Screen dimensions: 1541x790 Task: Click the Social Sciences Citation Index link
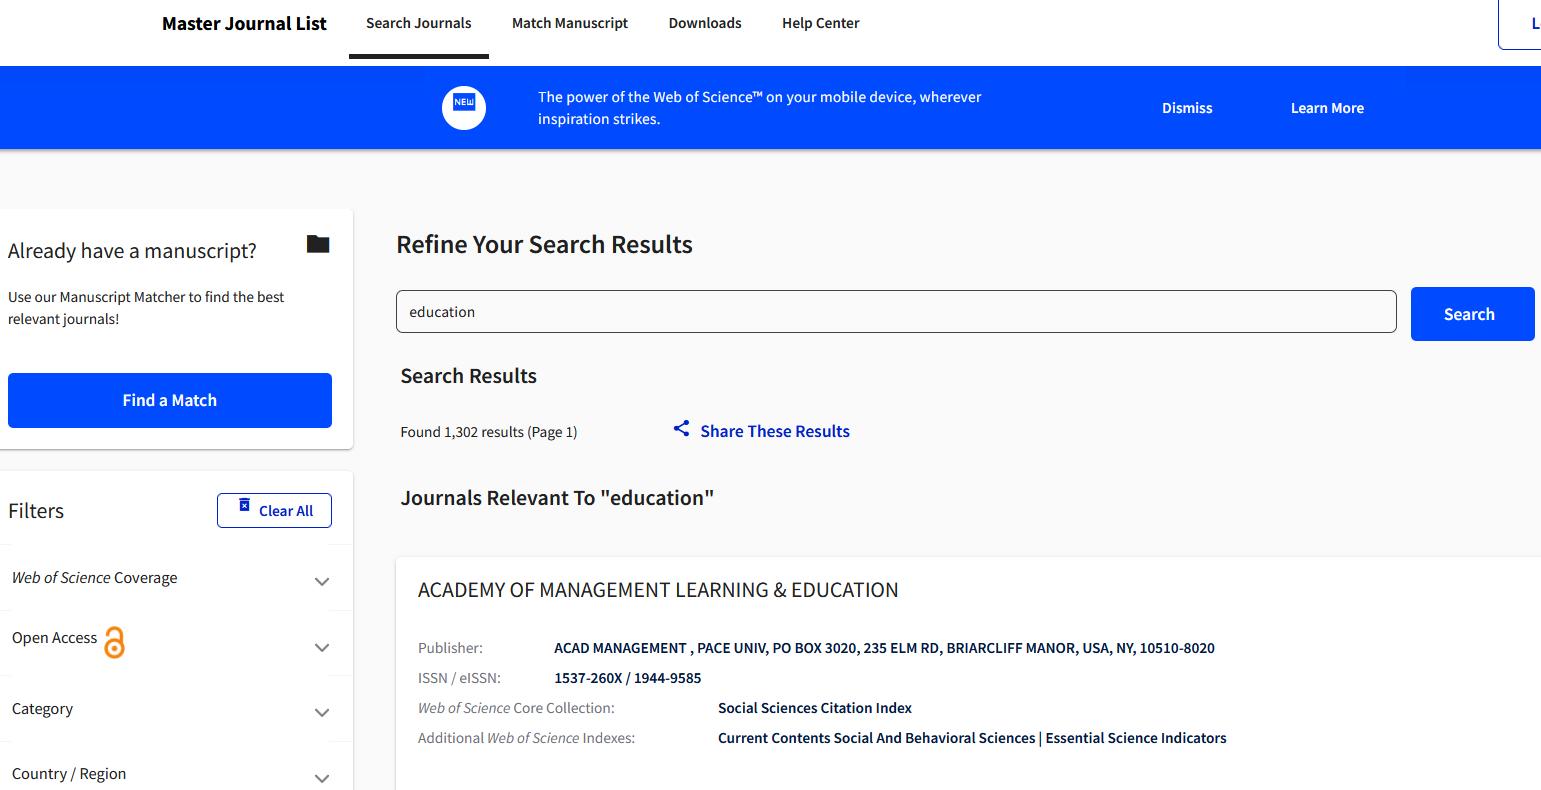click(x=815, y=708)
